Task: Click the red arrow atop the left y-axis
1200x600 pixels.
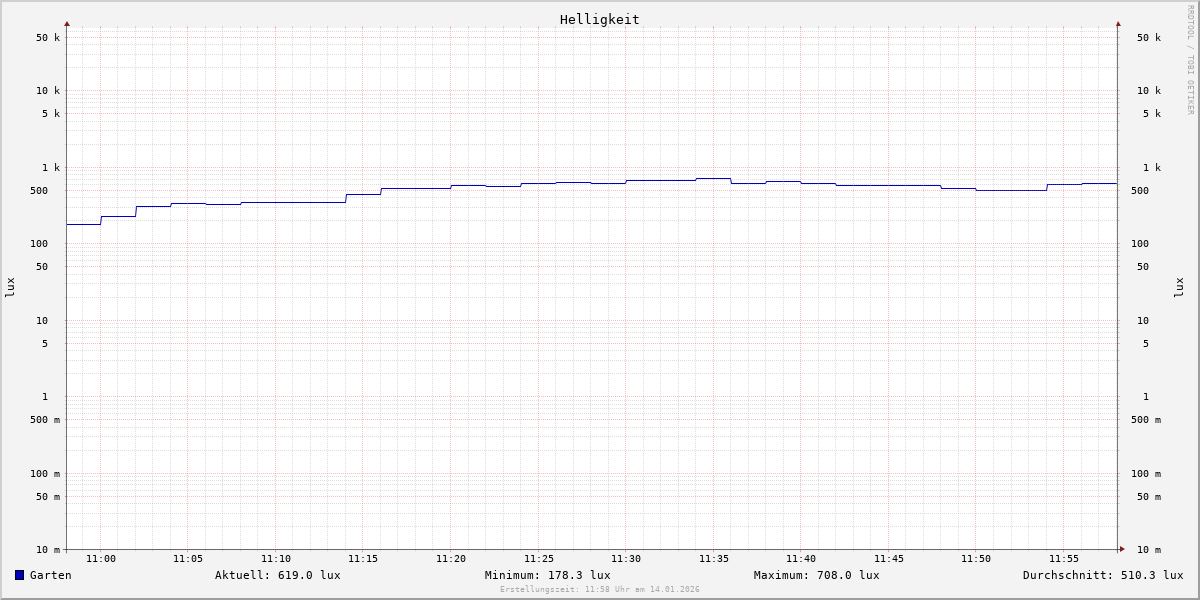Action: (x=67, y=23)
